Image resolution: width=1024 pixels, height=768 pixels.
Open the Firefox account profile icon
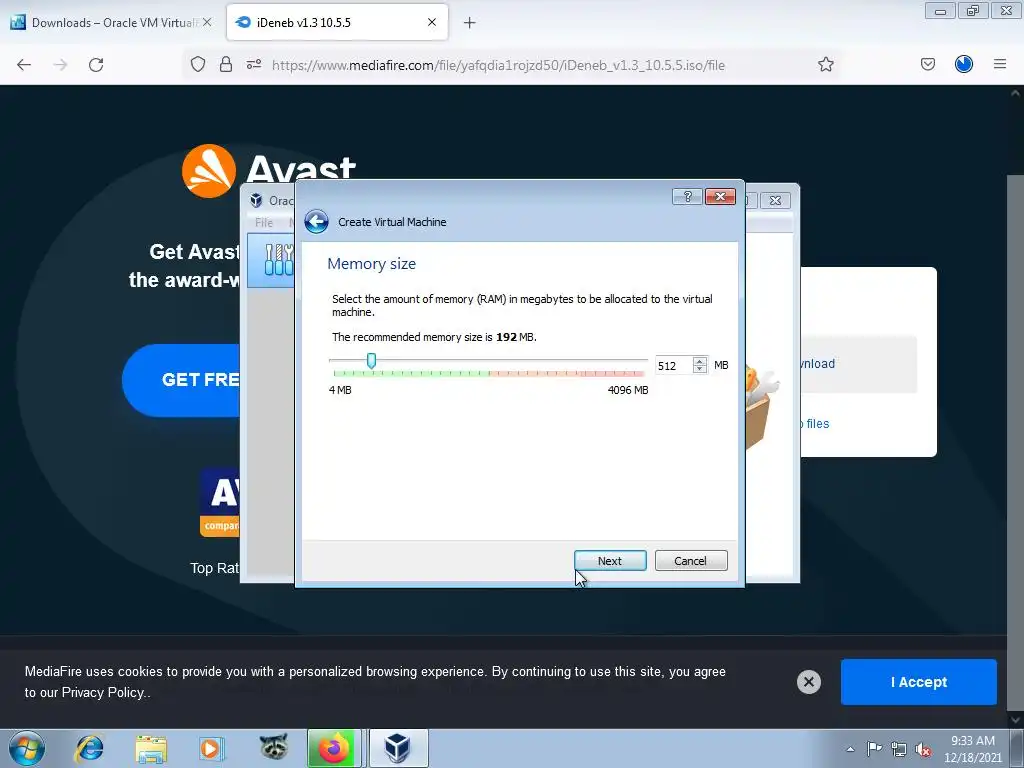click(x=964, y=64)
